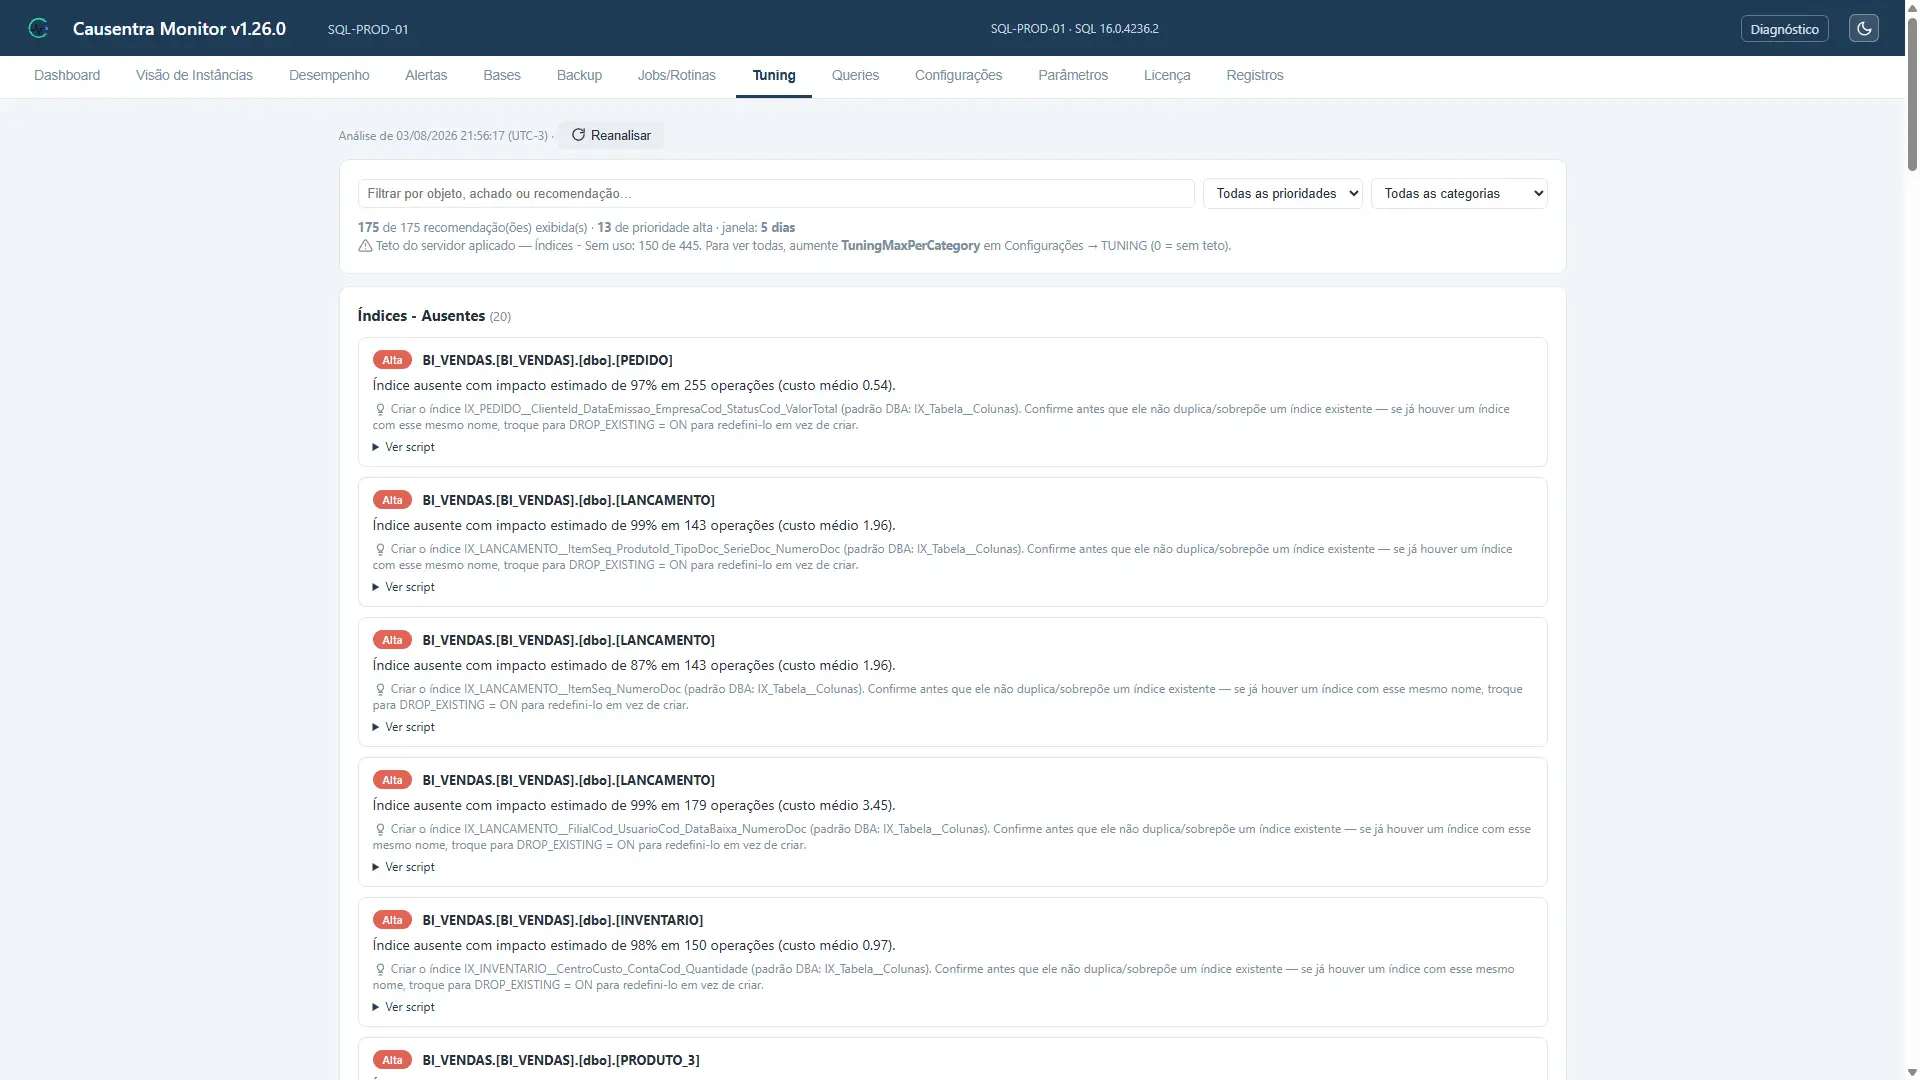Open the Registros tab
Viewport: 1920px width, 1080px height.
[x=1255, y=75]
